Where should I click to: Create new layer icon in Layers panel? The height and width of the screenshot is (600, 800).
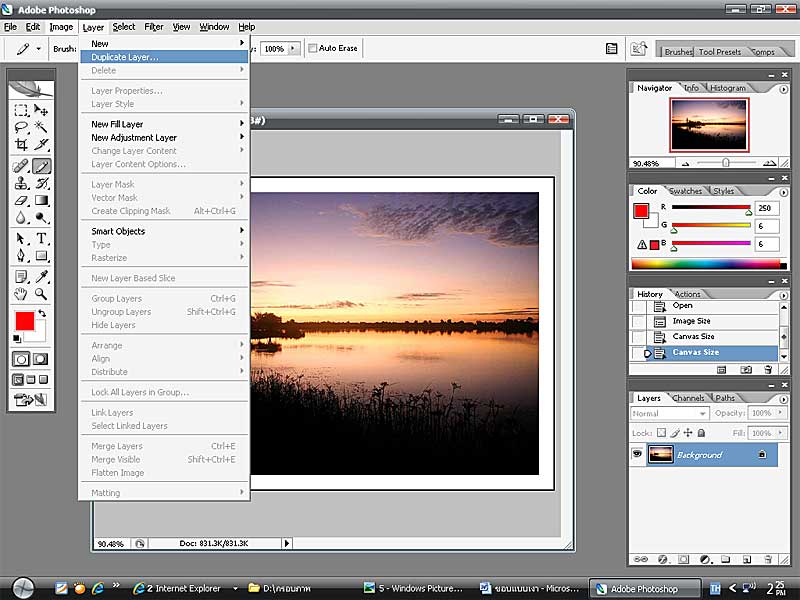pyautogui.click(x=746, y=560)
